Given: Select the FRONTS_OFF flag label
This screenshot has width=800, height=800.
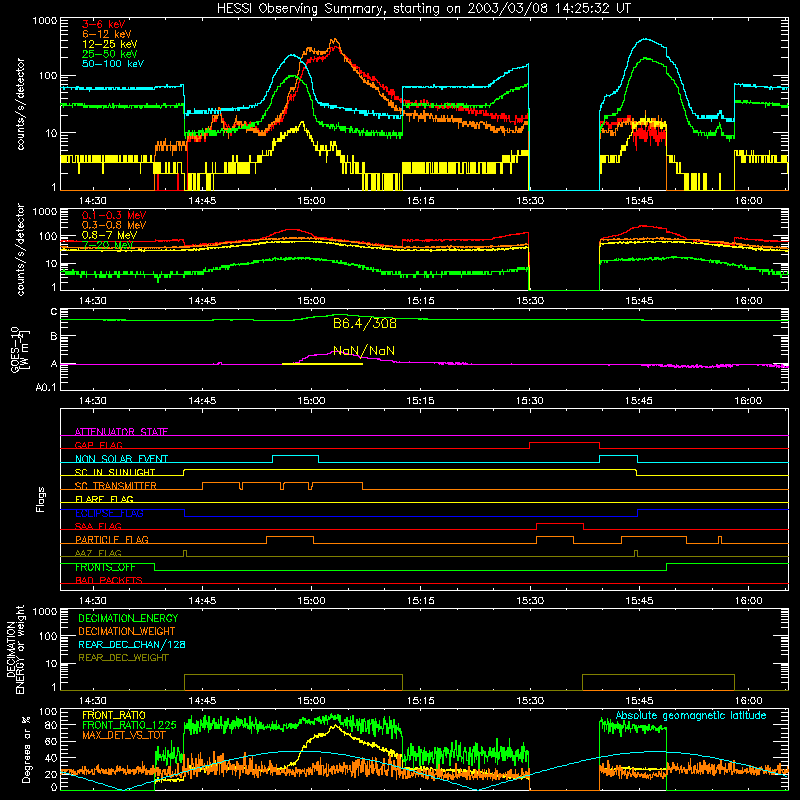Looking at the screenshot, I should [x=105, y=567].
